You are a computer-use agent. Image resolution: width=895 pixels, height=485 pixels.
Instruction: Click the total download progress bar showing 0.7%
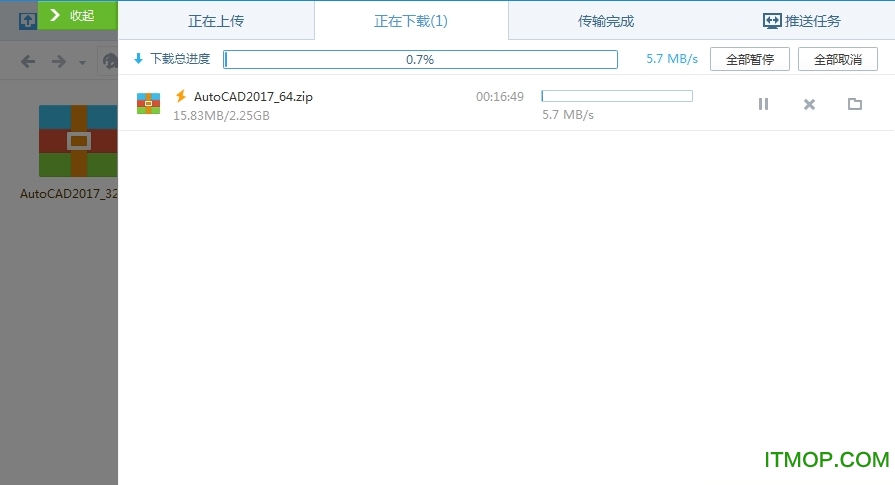tap(421, 59)
